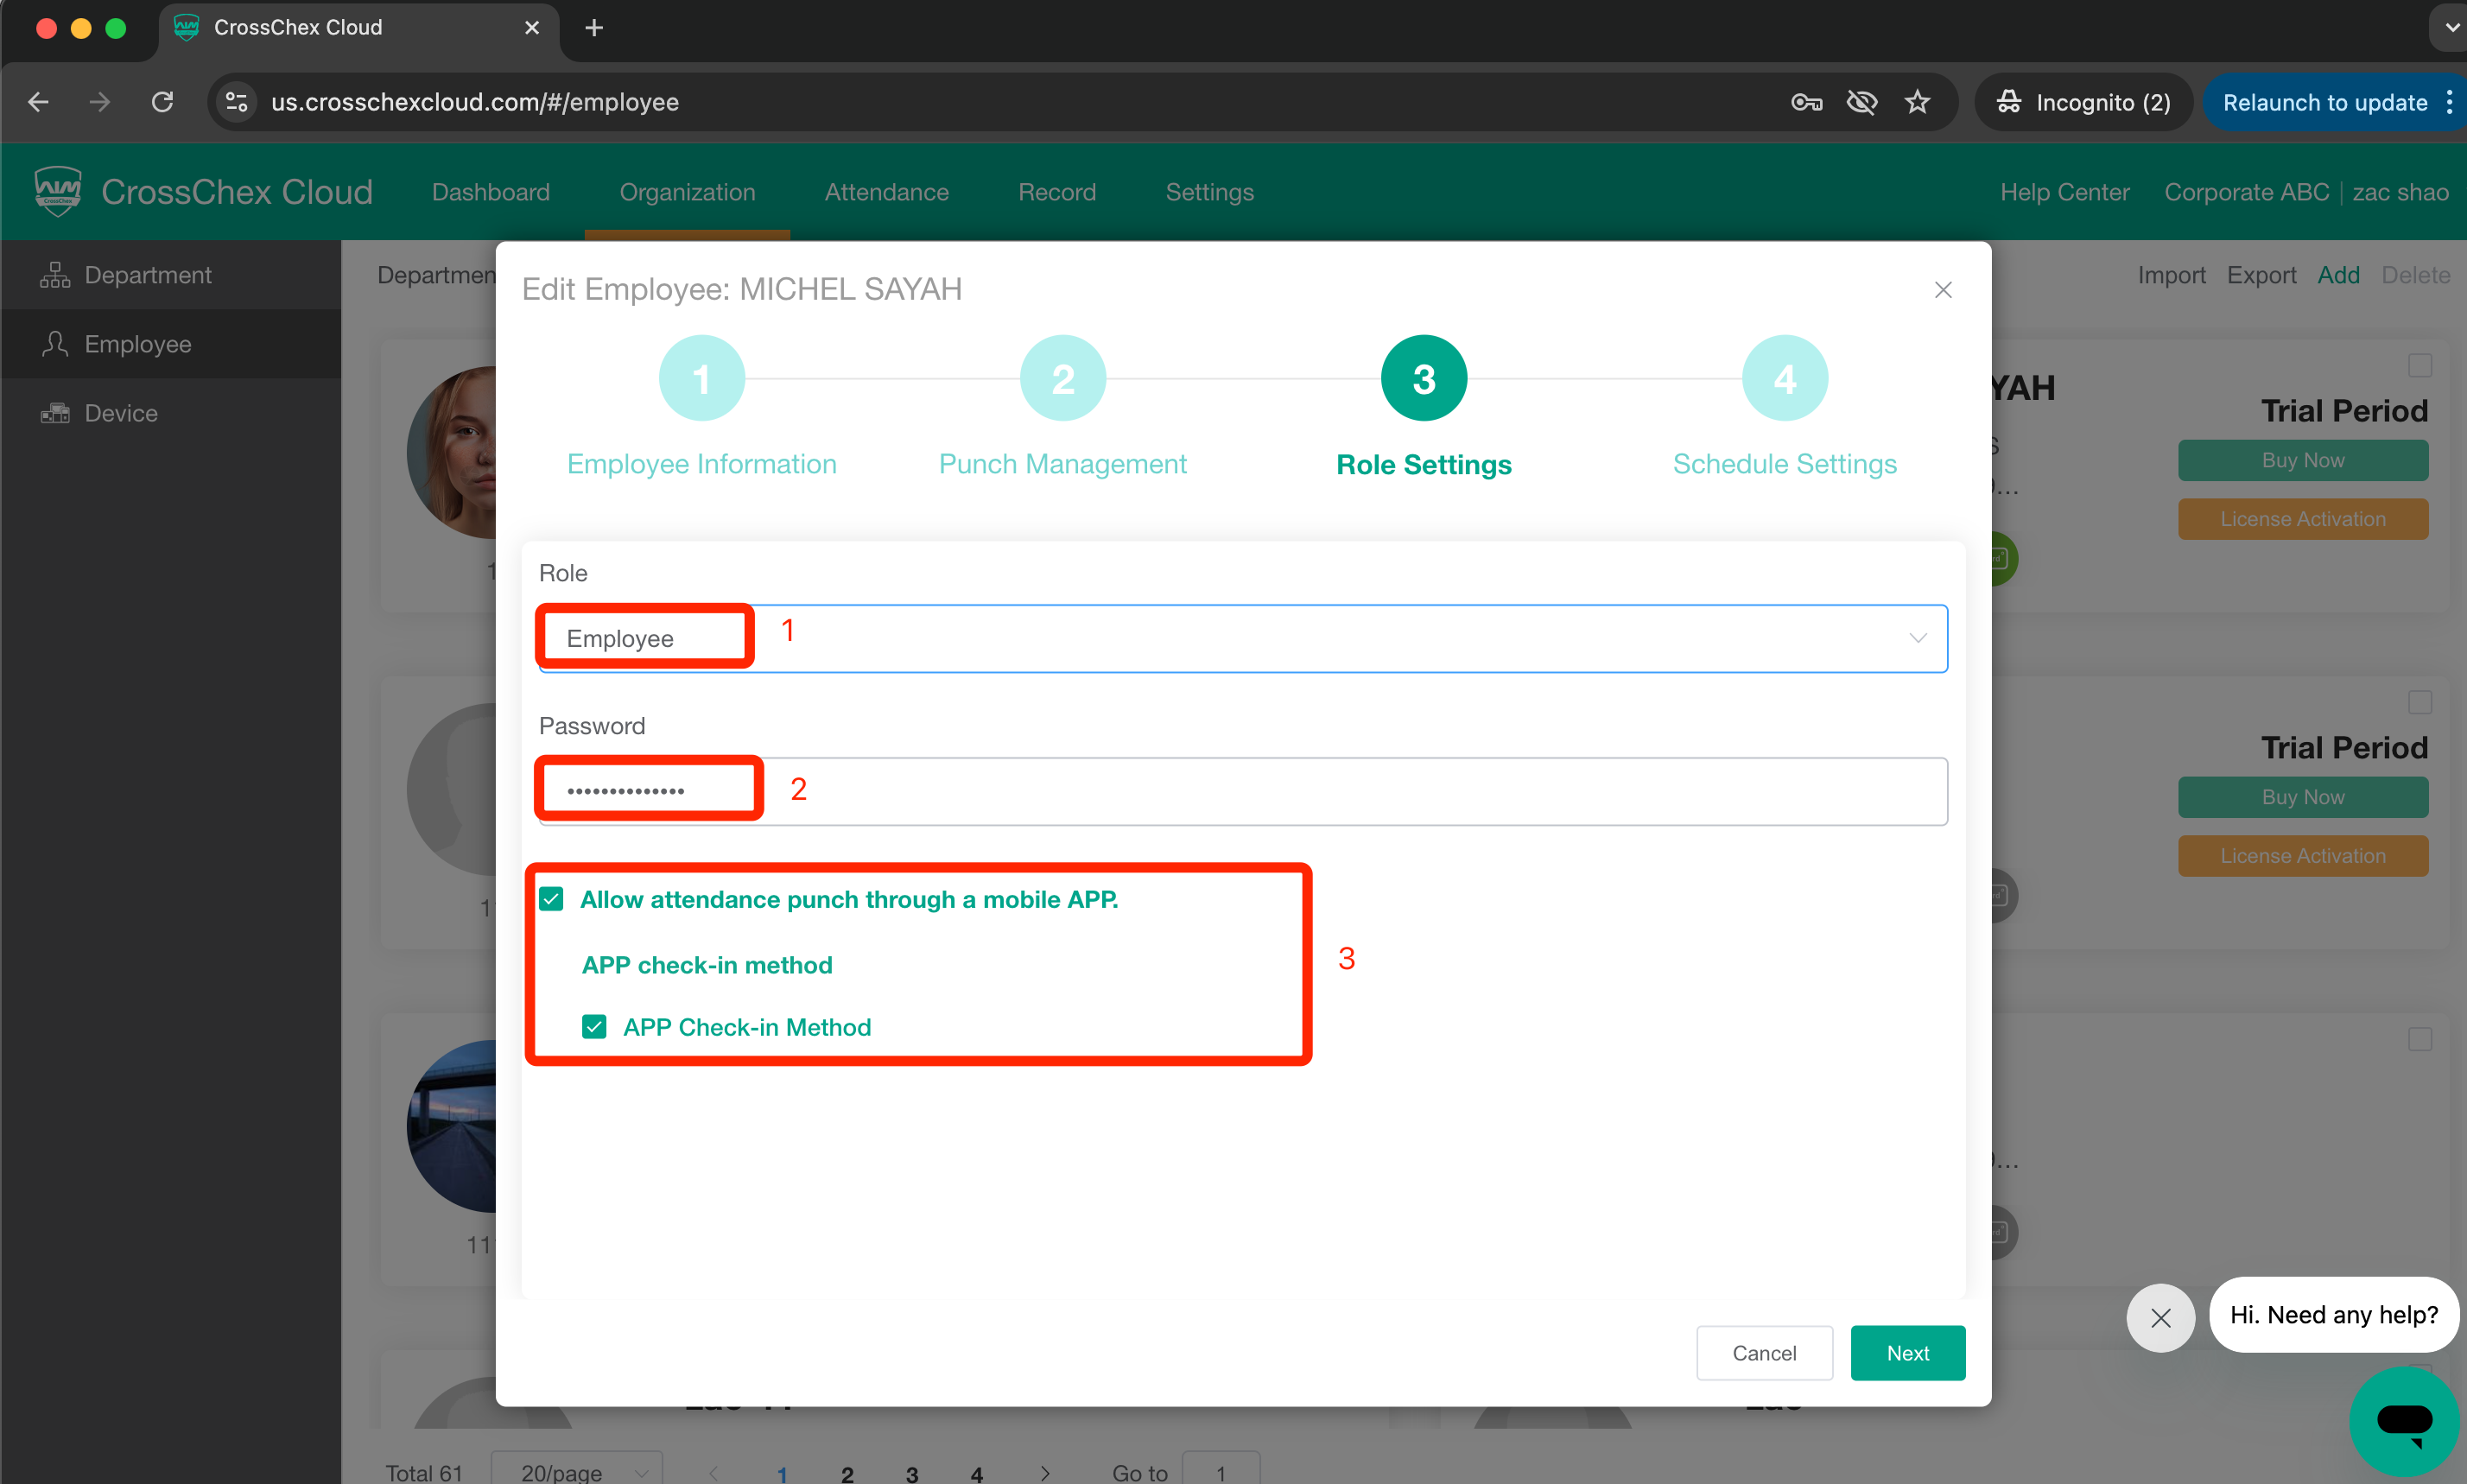Reload the page
Viewport: 2467px width, 1484px height.
click(162, 102)
